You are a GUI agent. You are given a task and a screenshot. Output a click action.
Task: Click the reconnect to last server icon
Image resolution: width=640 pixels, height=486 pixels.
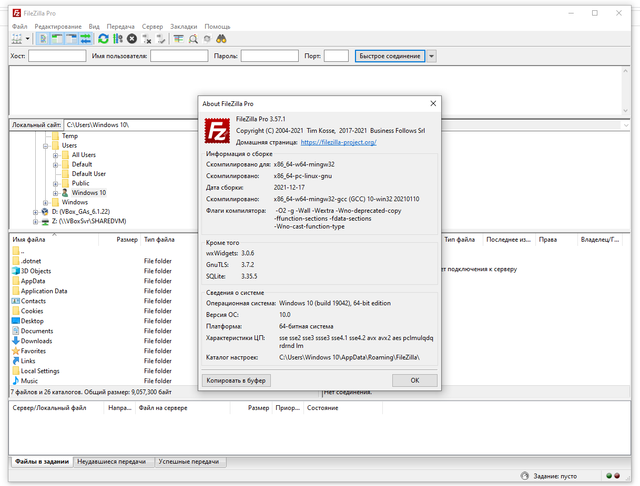(161, 39)
